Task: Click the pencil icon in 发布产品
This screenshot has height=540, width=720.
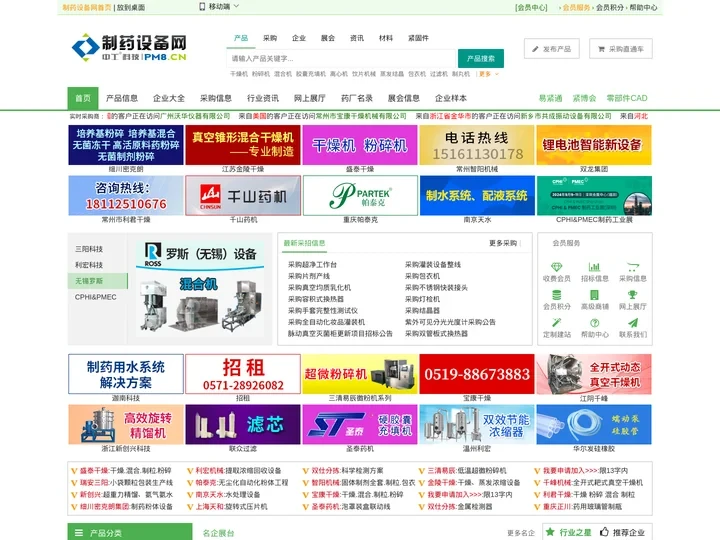Action: point(535,49)
